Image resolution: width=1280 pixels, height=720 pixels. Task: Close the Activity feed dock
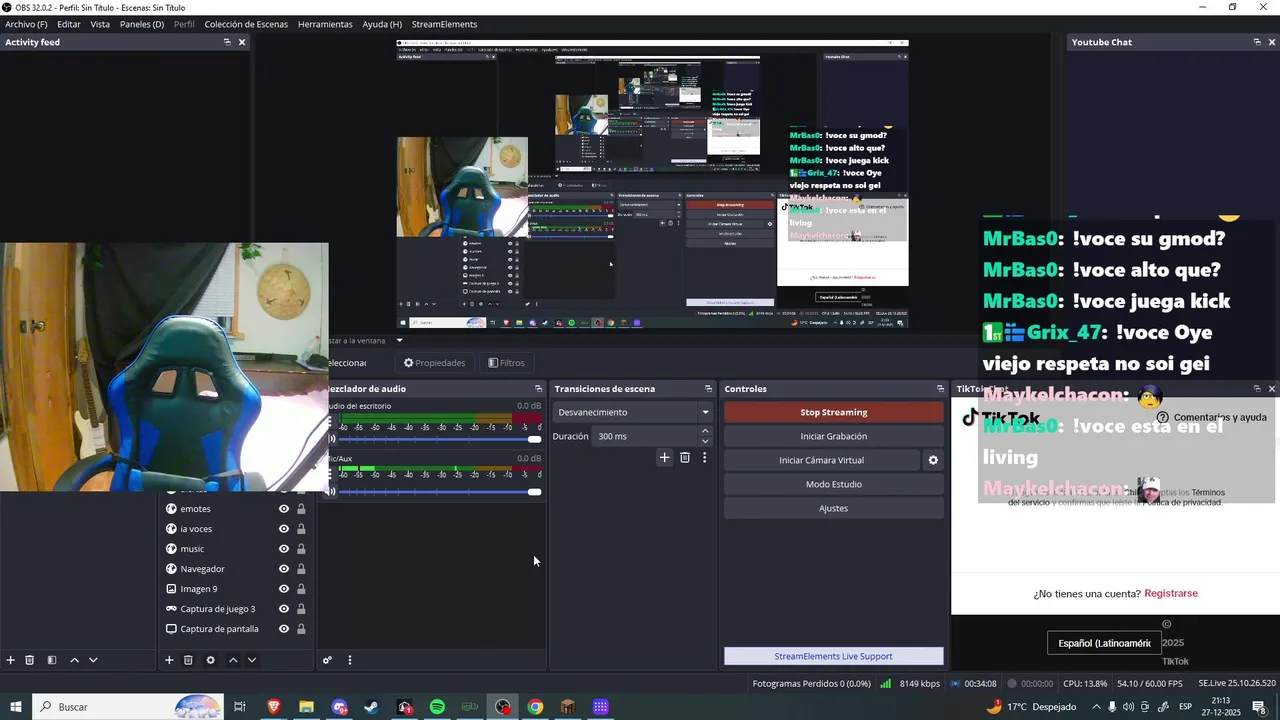[242, 42]
